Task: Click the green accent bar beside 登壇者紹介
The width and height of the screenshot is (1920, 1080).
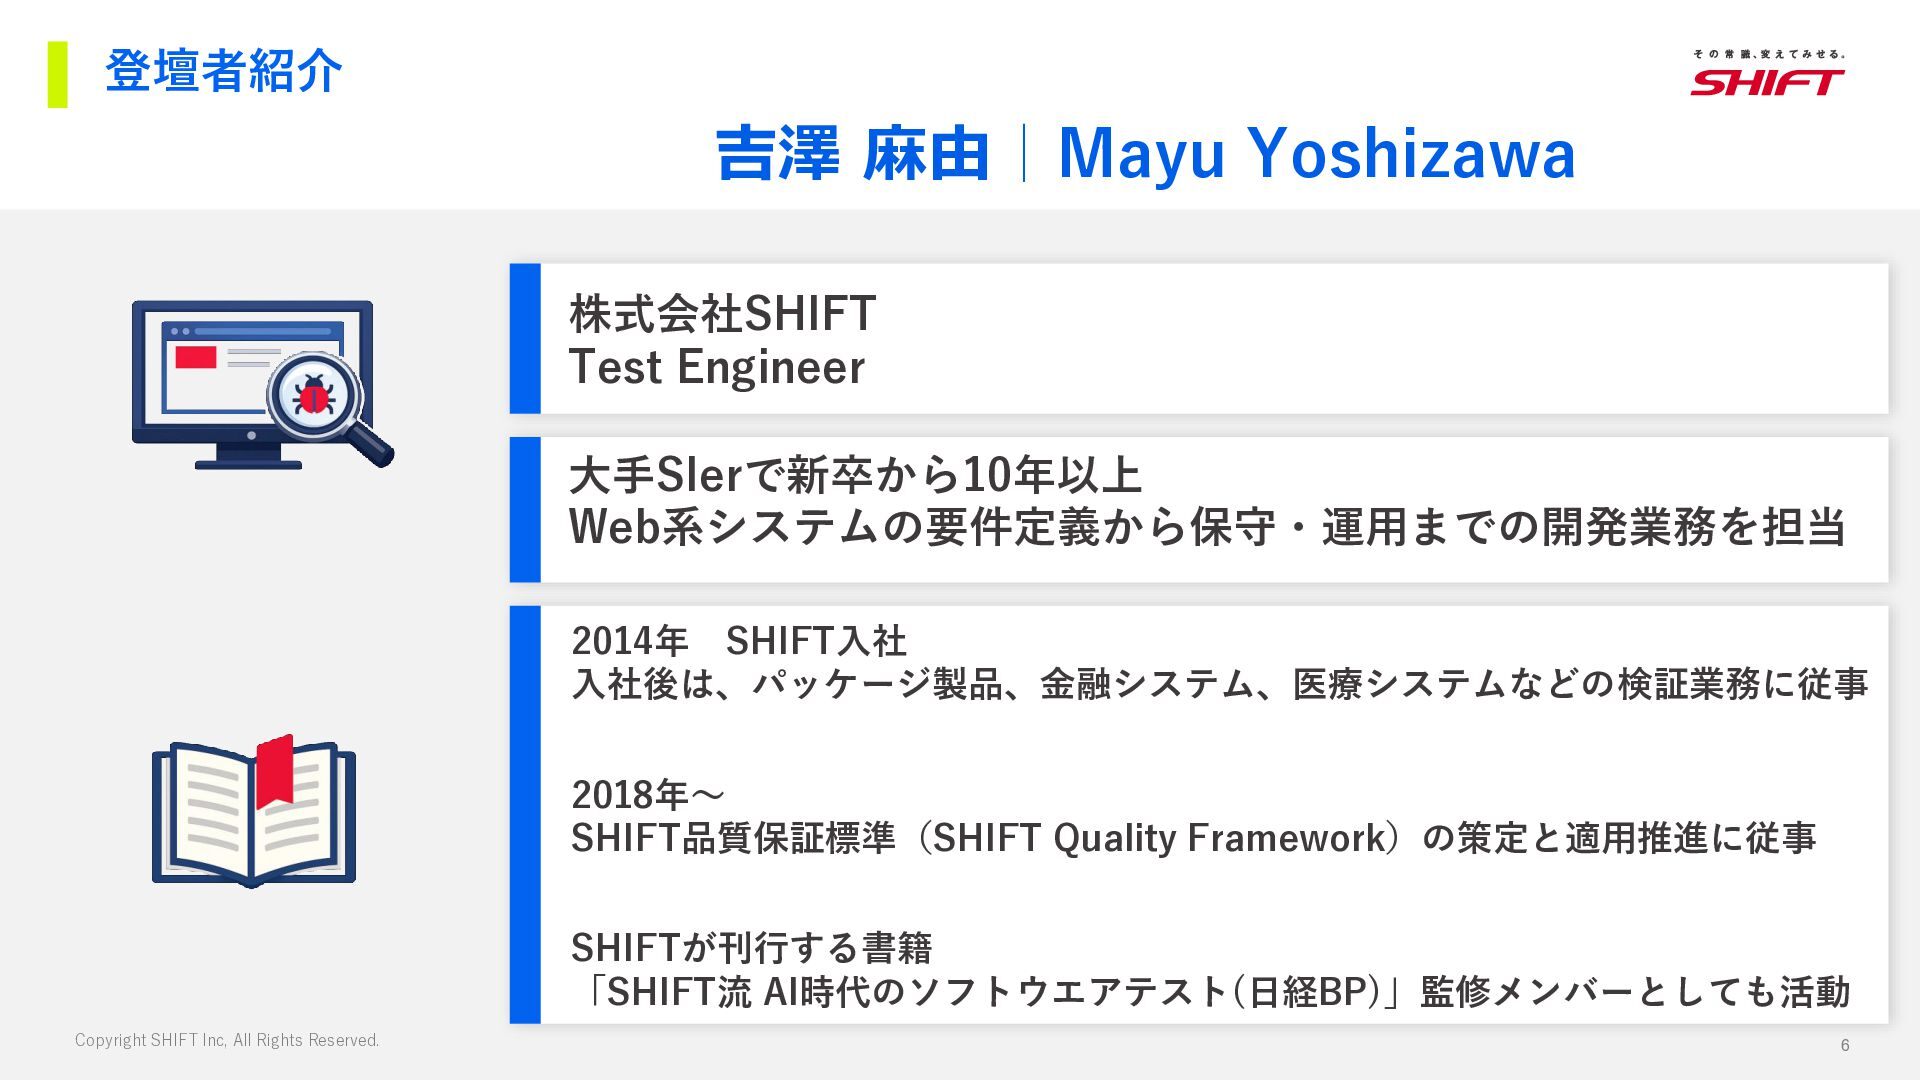Action: [57, 74]
